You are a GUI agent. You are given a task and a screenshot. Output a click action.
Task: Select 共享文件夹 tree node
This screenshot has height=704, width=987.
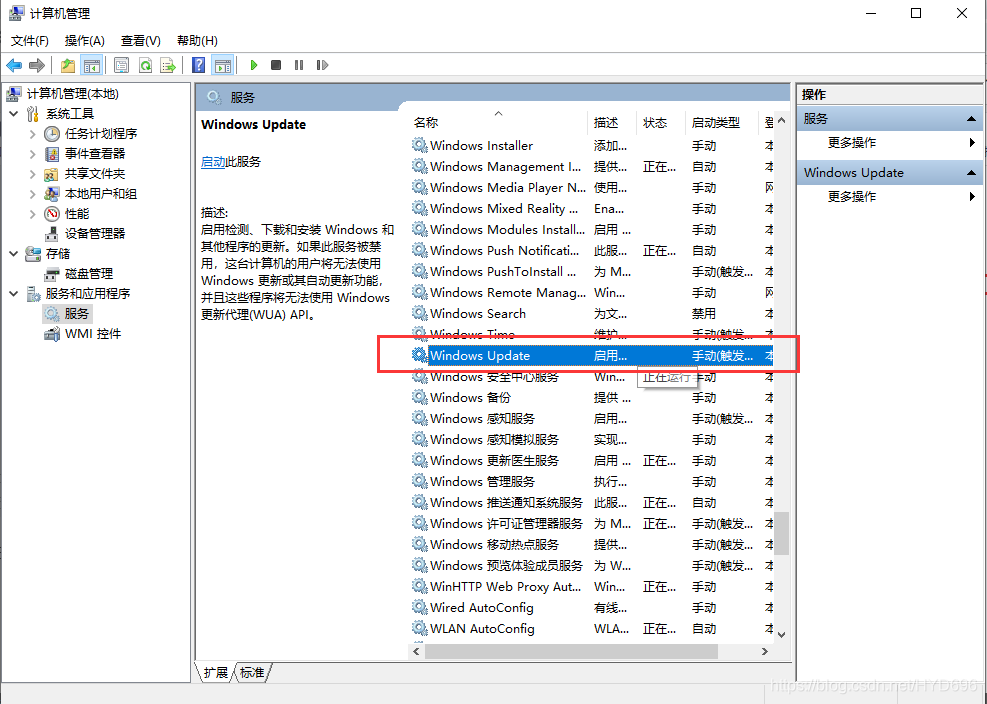click(x=95, y=174)
